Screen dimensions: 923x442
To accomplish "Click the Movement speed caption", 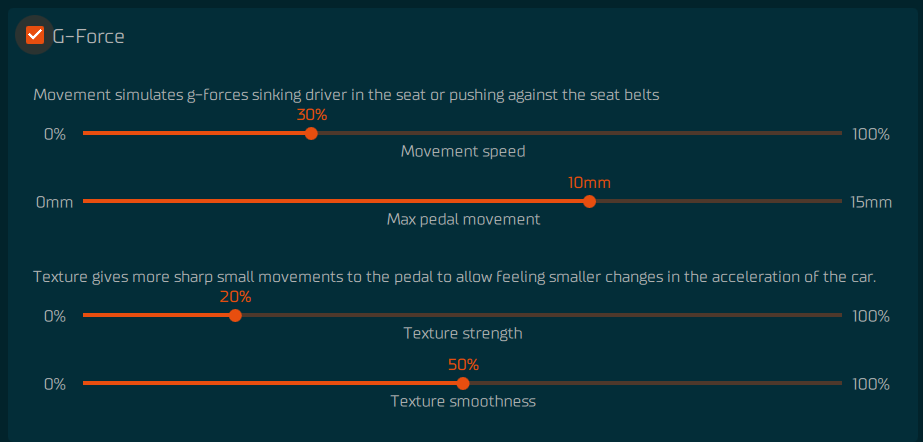I will 463,152.
